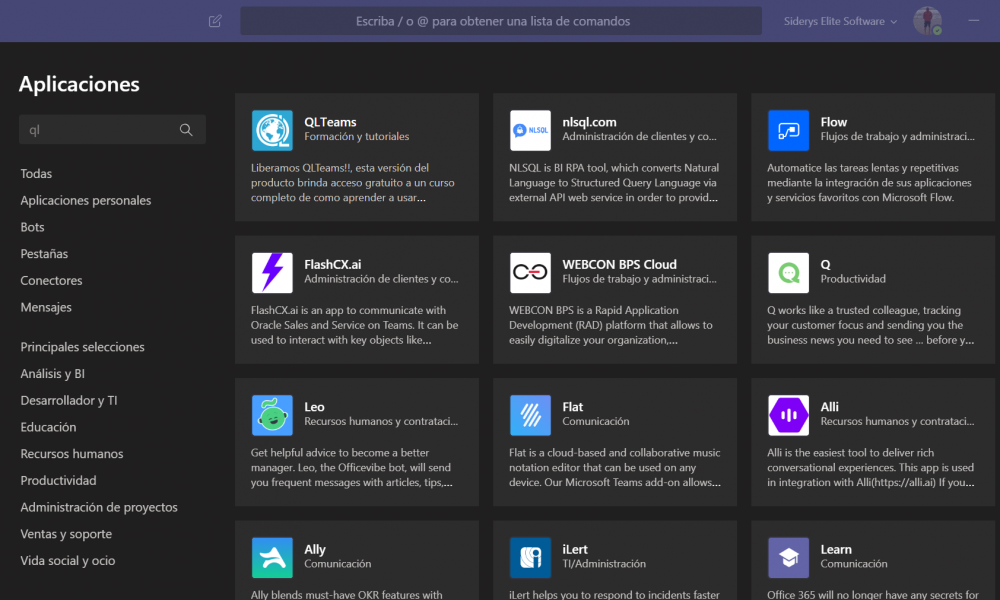
Task: Open Administración de proyectos filter
Action: 99,508
